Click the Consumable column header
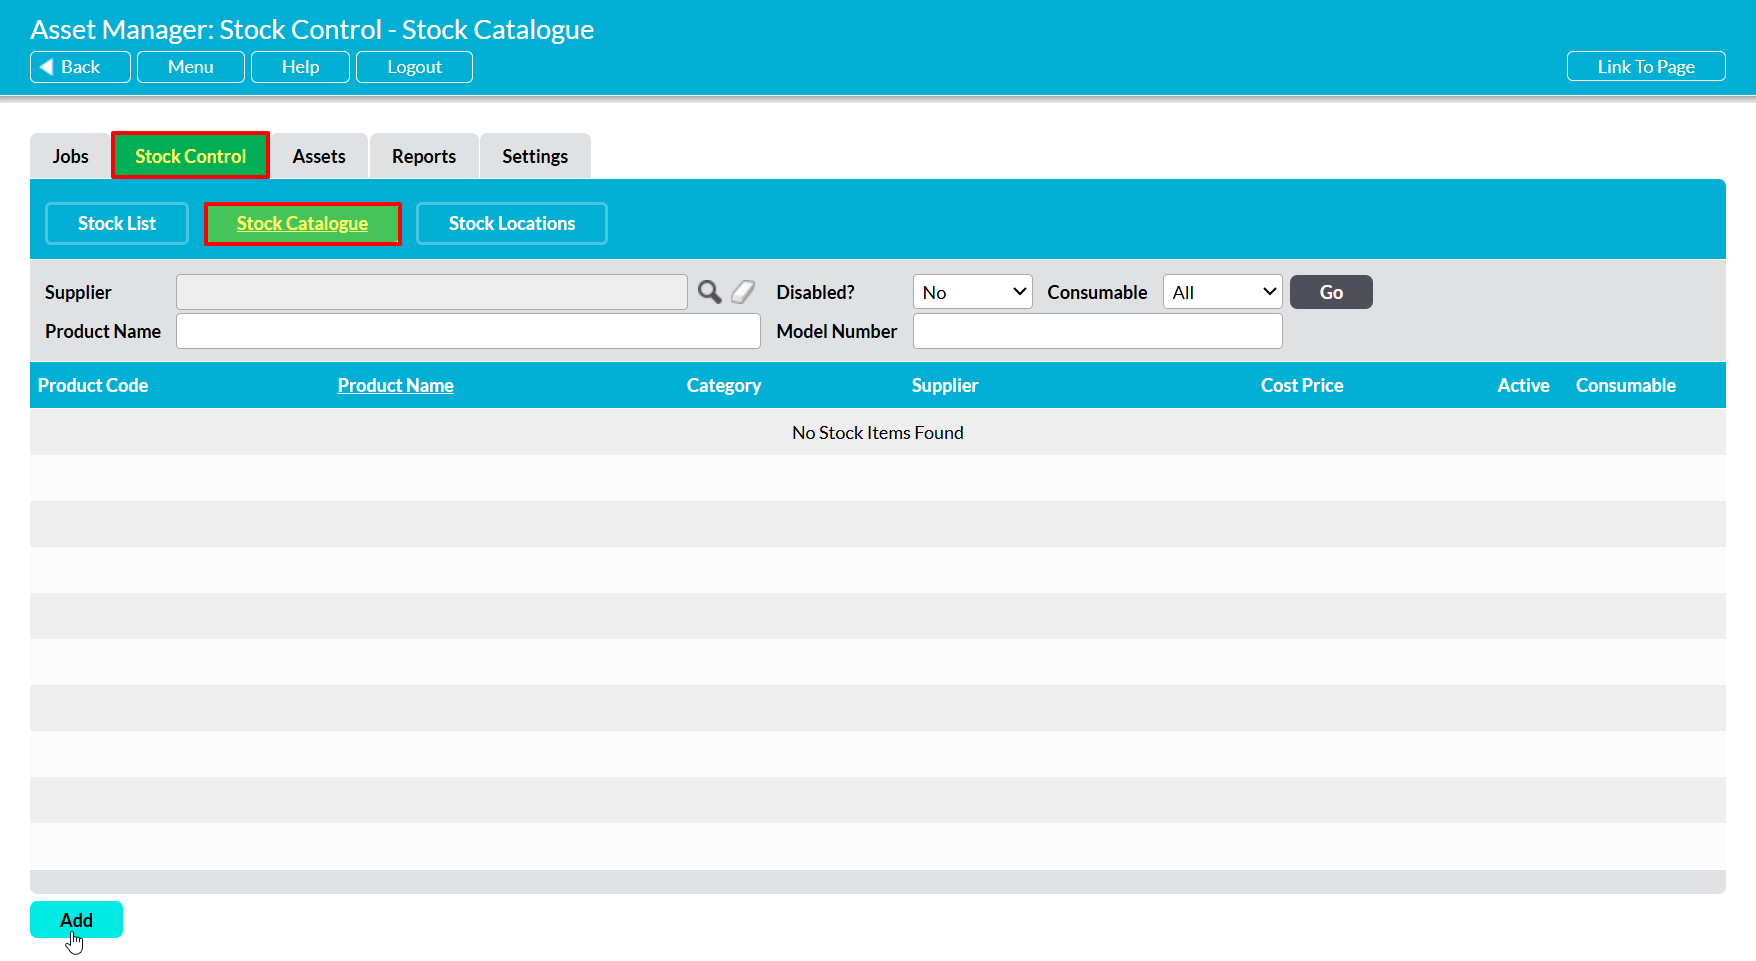 click(1626, 385)
